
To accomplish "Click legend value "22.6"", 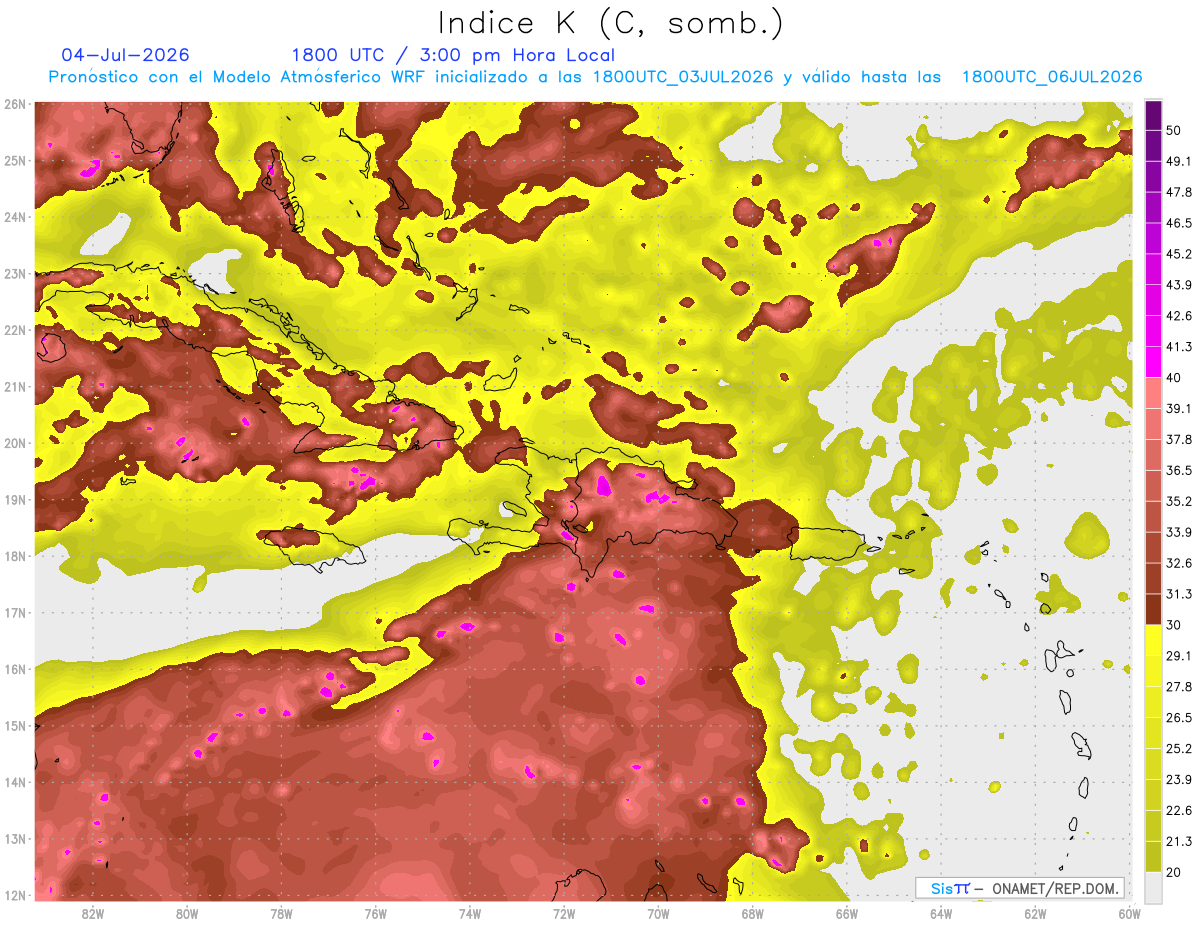I will point(1179,811).
